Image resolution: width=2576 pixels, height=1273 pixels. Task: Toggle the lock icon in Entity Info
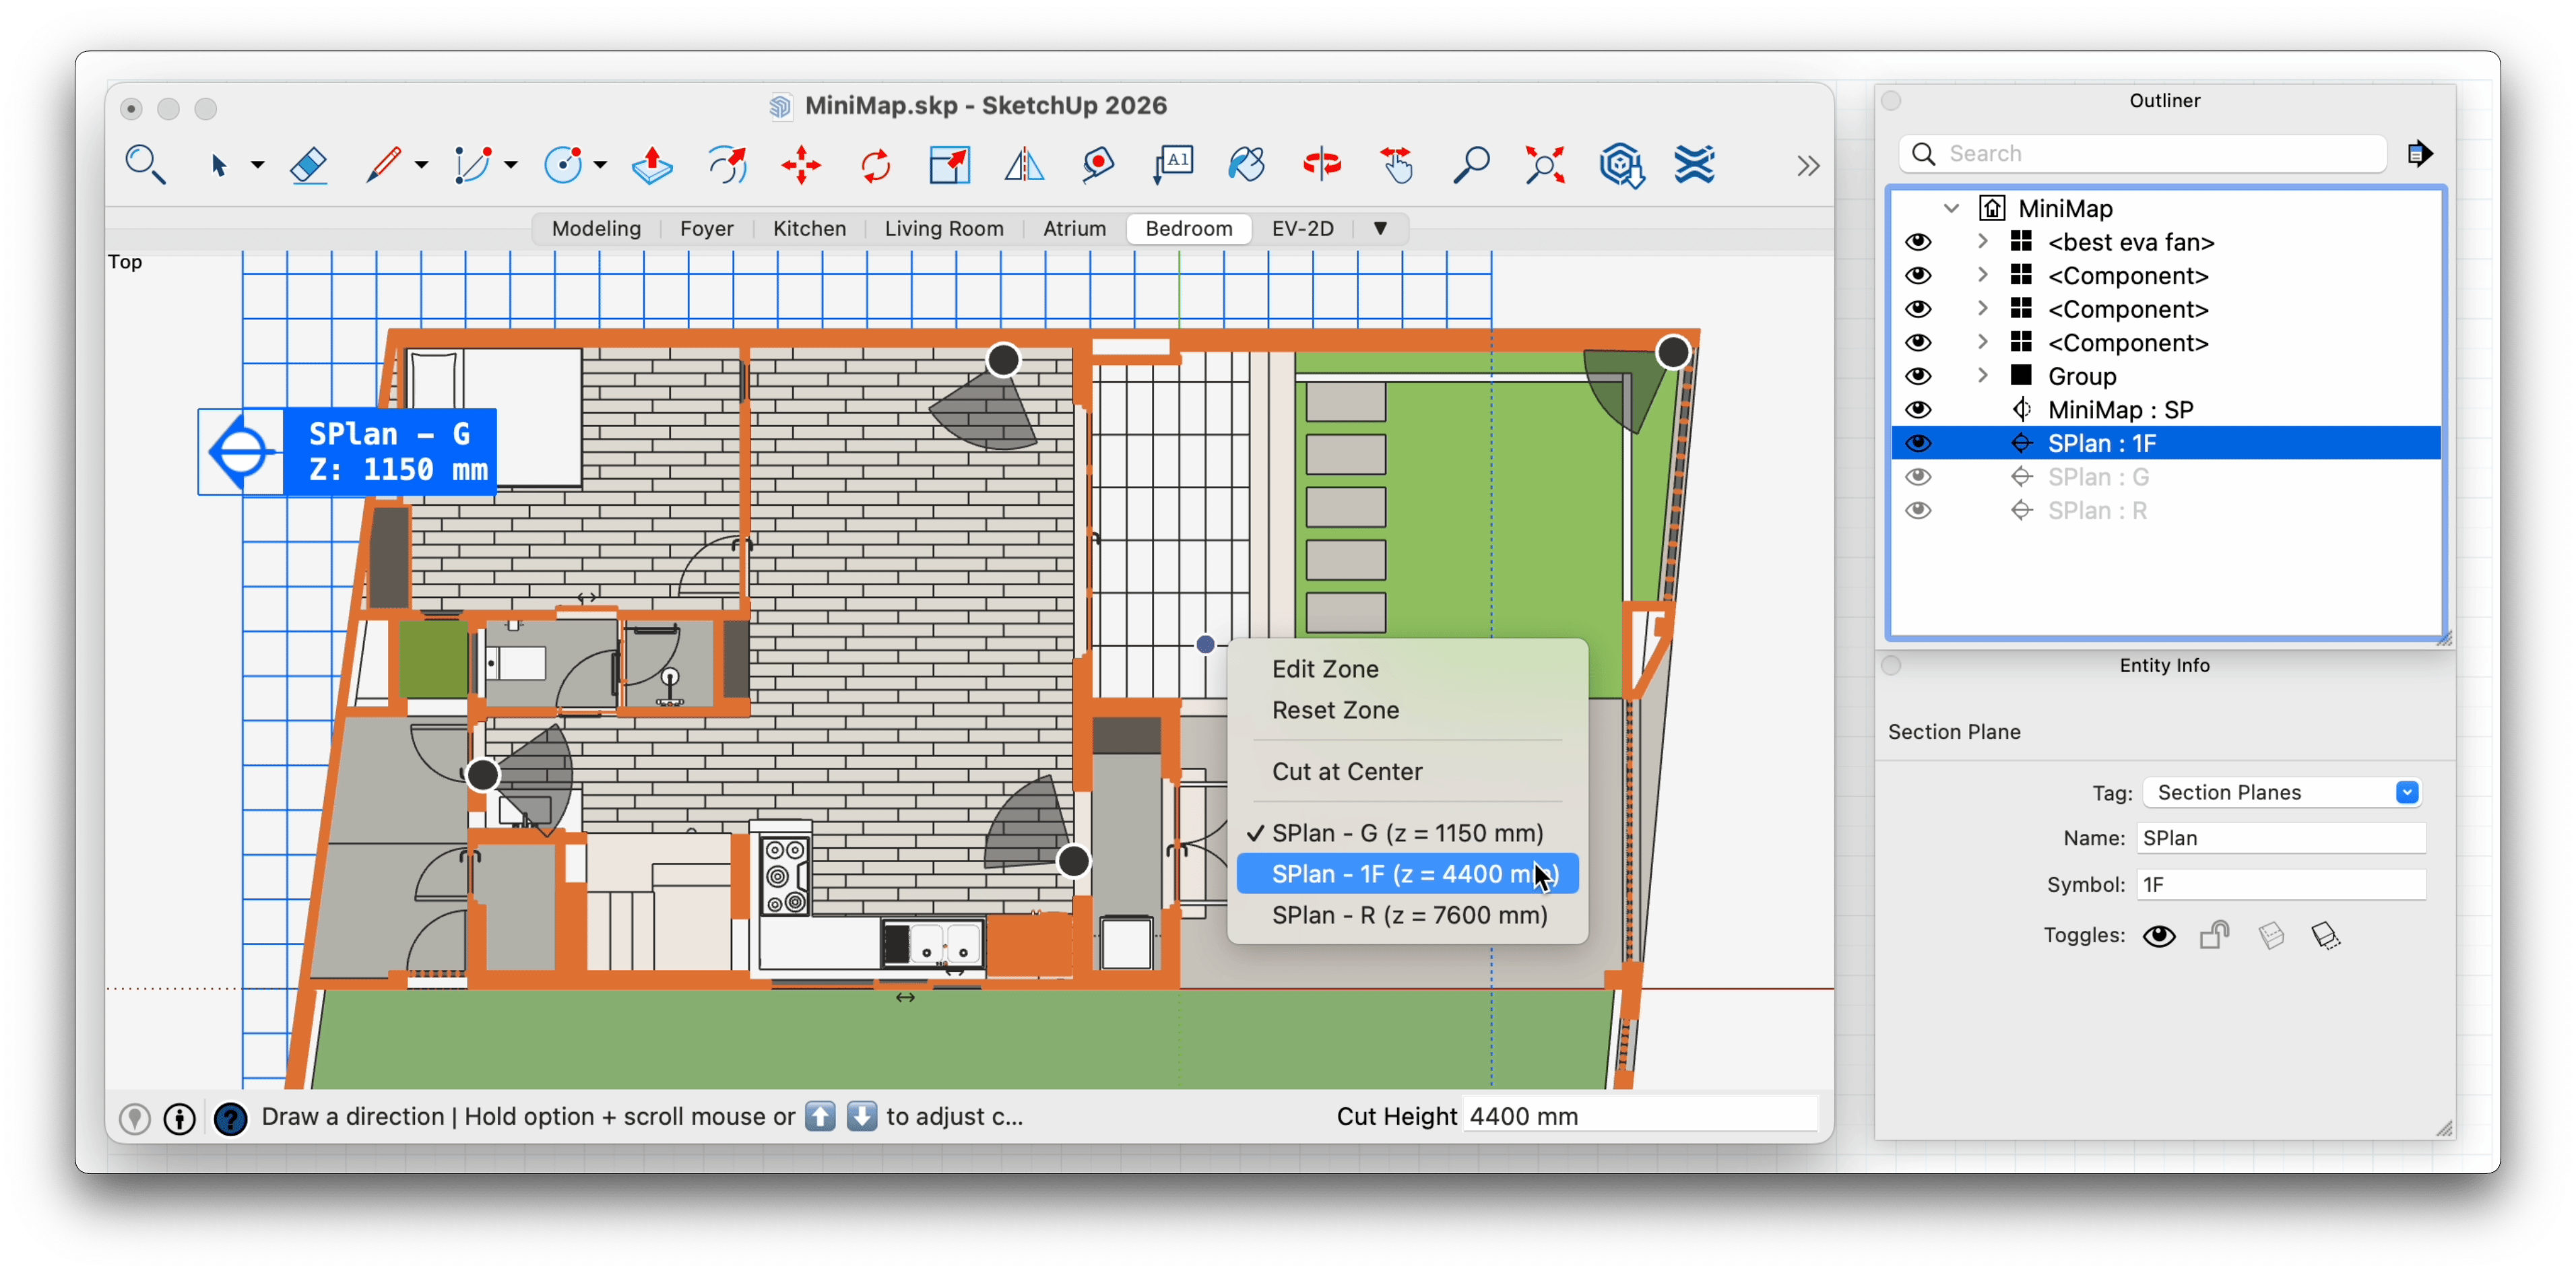[x=2214, y=935]
